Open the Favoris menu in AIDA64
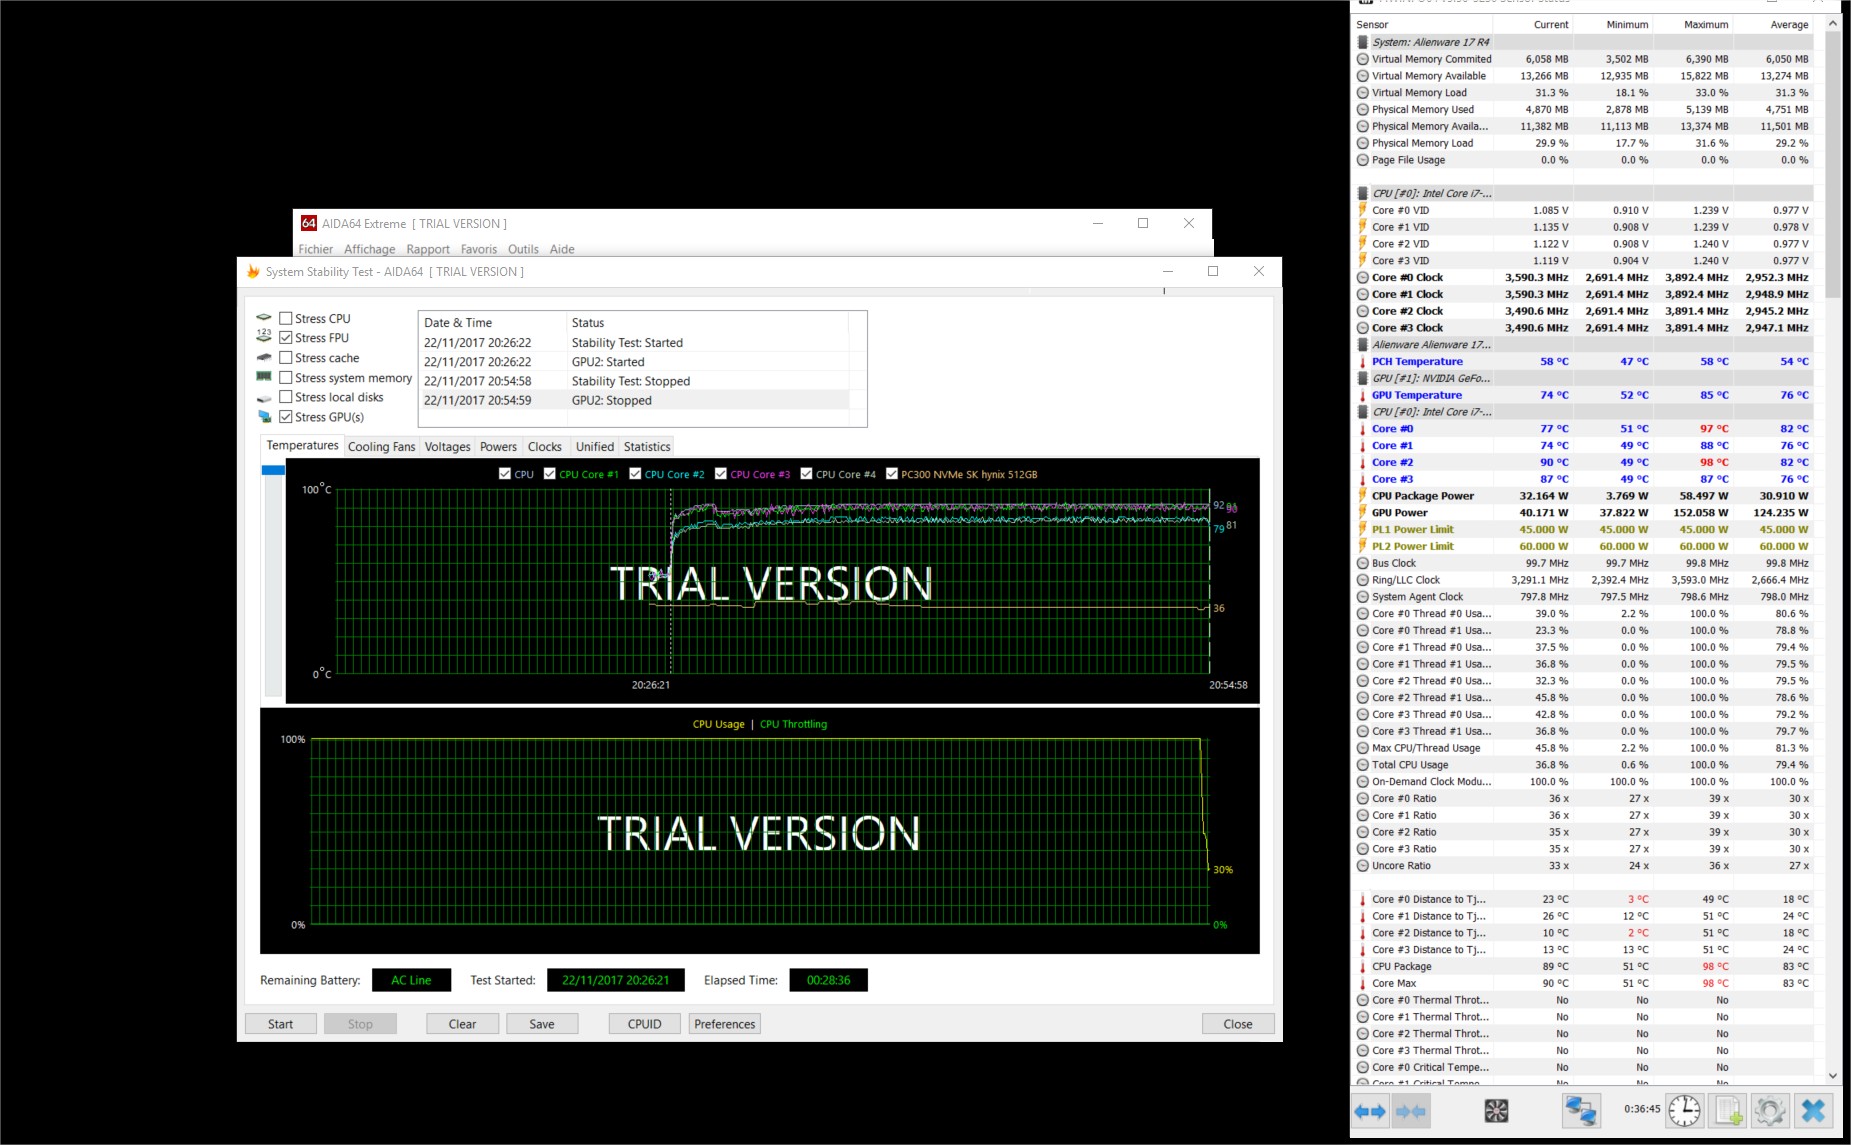1851x1145 pixels. 478,249
